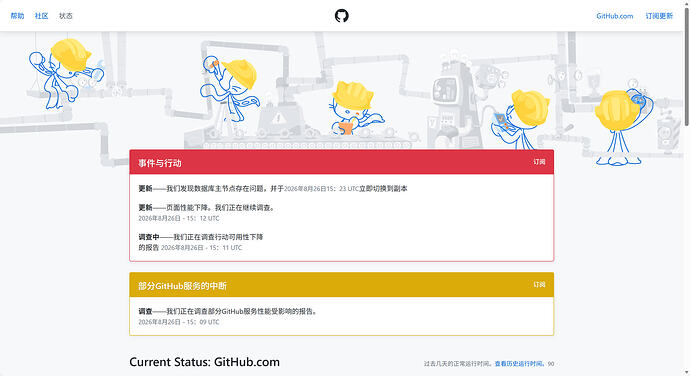Go to GitHub.com link in header
This screenshot has height=376, width=690.
pos(615,16)
